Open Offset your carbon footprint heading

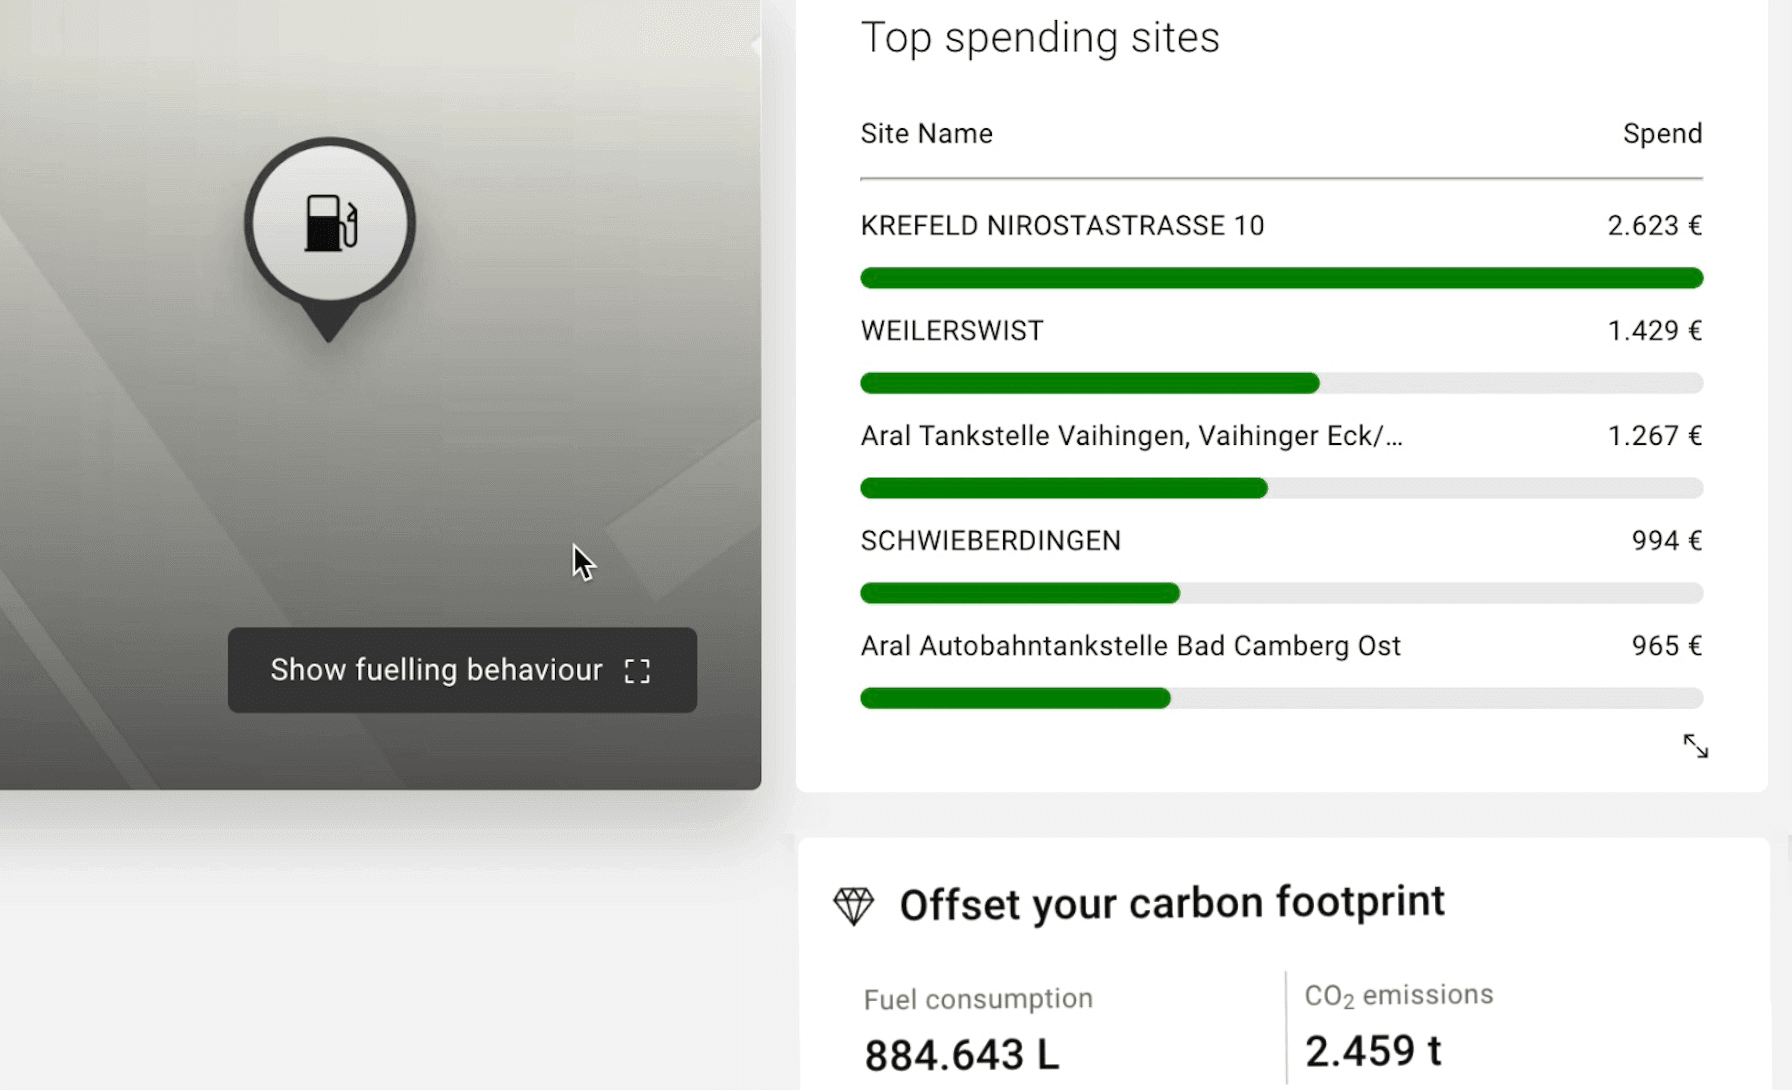click(1171, 904)
